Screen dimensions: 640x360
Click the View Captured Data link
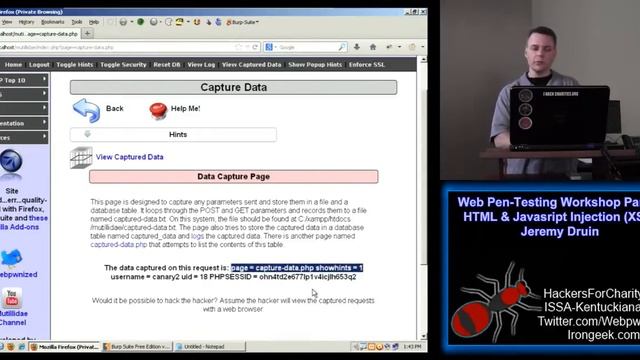click(130, 157)
